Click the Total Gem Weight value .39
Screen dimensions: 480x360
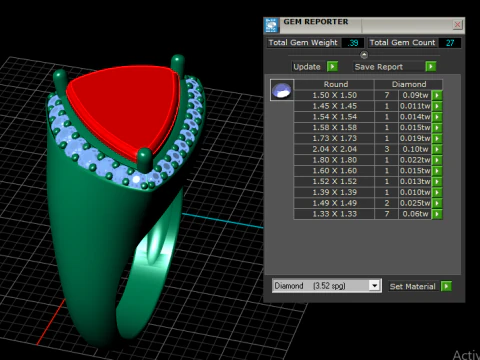pyautogui.click(x=353, y=43)
